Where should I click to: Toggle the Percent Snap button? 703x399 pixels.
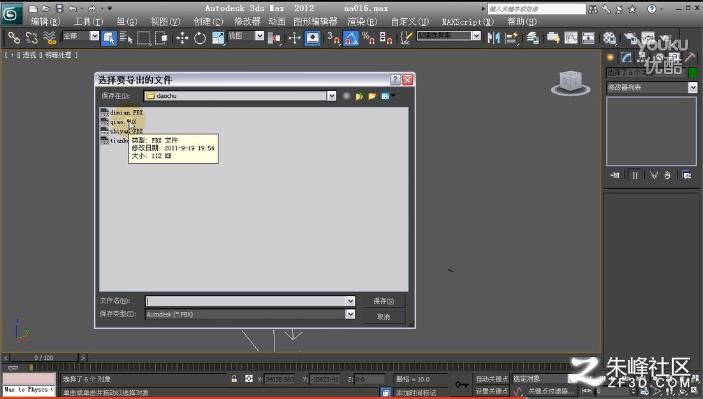pyautogui.click(x=369, y=38)
